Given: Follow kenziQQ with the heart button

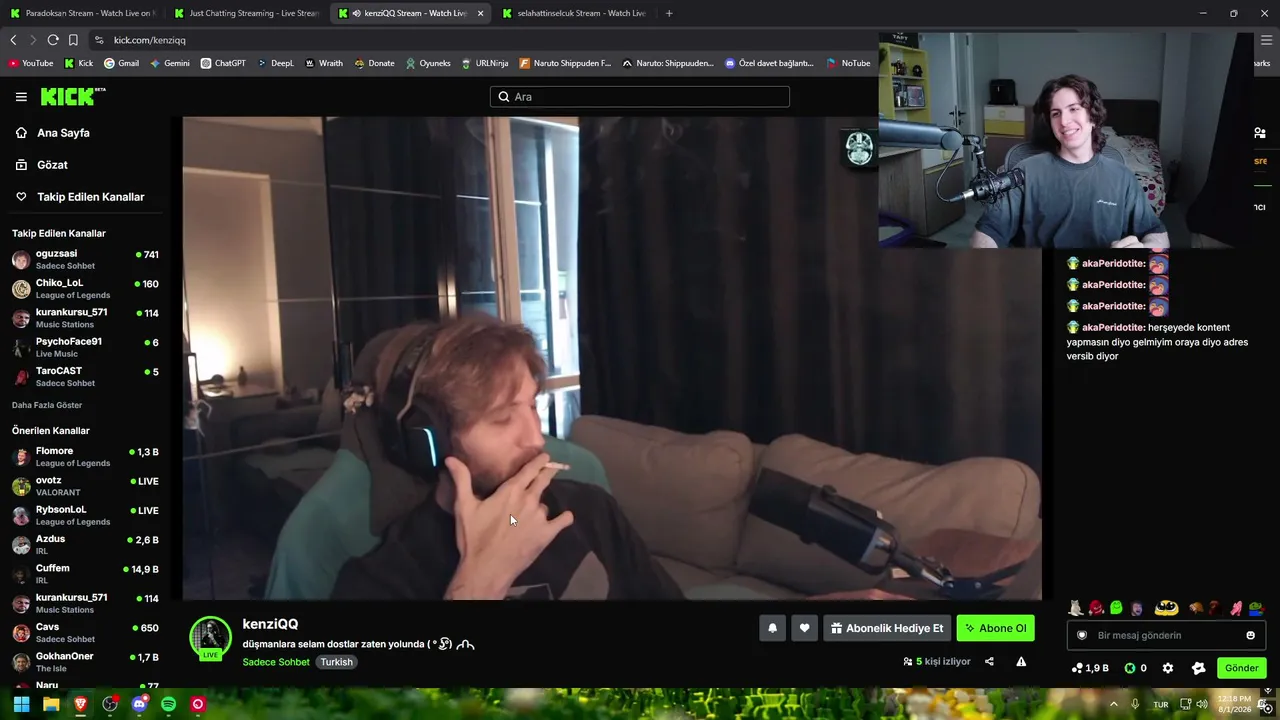Looking at the screenshot, I should [x=804, y=628].
